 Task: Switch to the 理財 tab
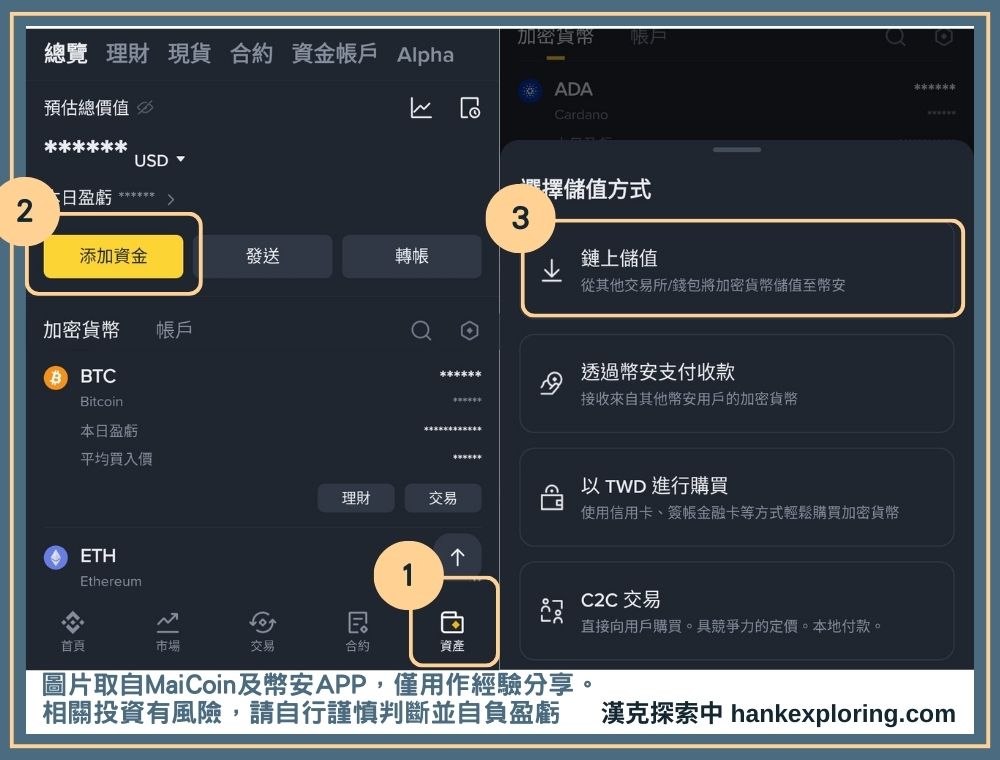click(x=128, y=54)
